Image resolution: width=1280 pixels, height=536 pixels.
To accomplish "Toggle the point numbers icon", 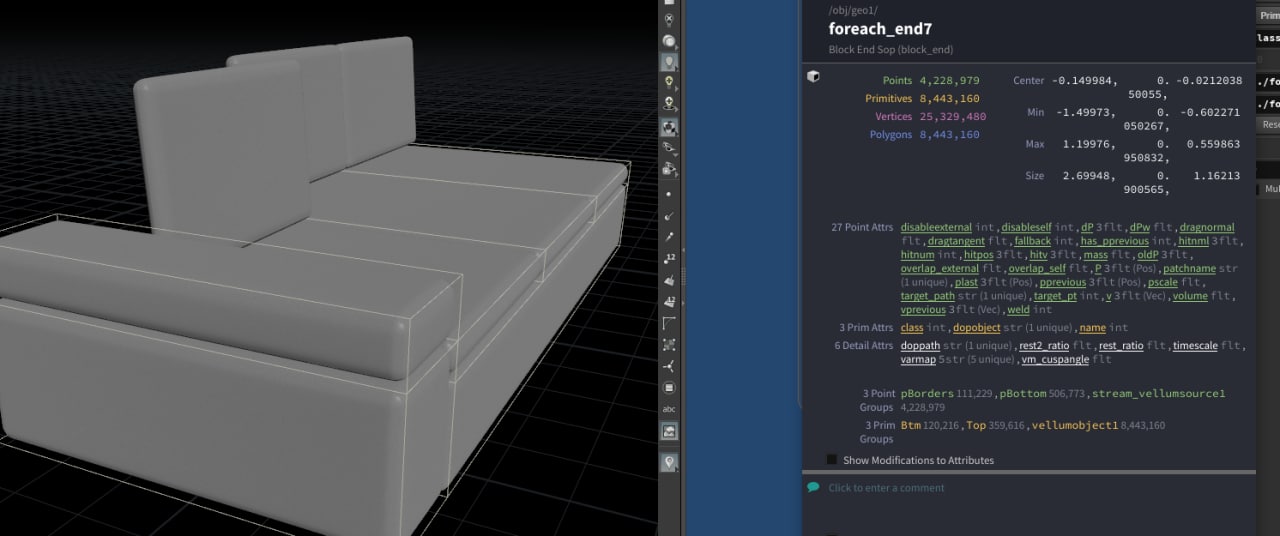I will coord(669,258).
